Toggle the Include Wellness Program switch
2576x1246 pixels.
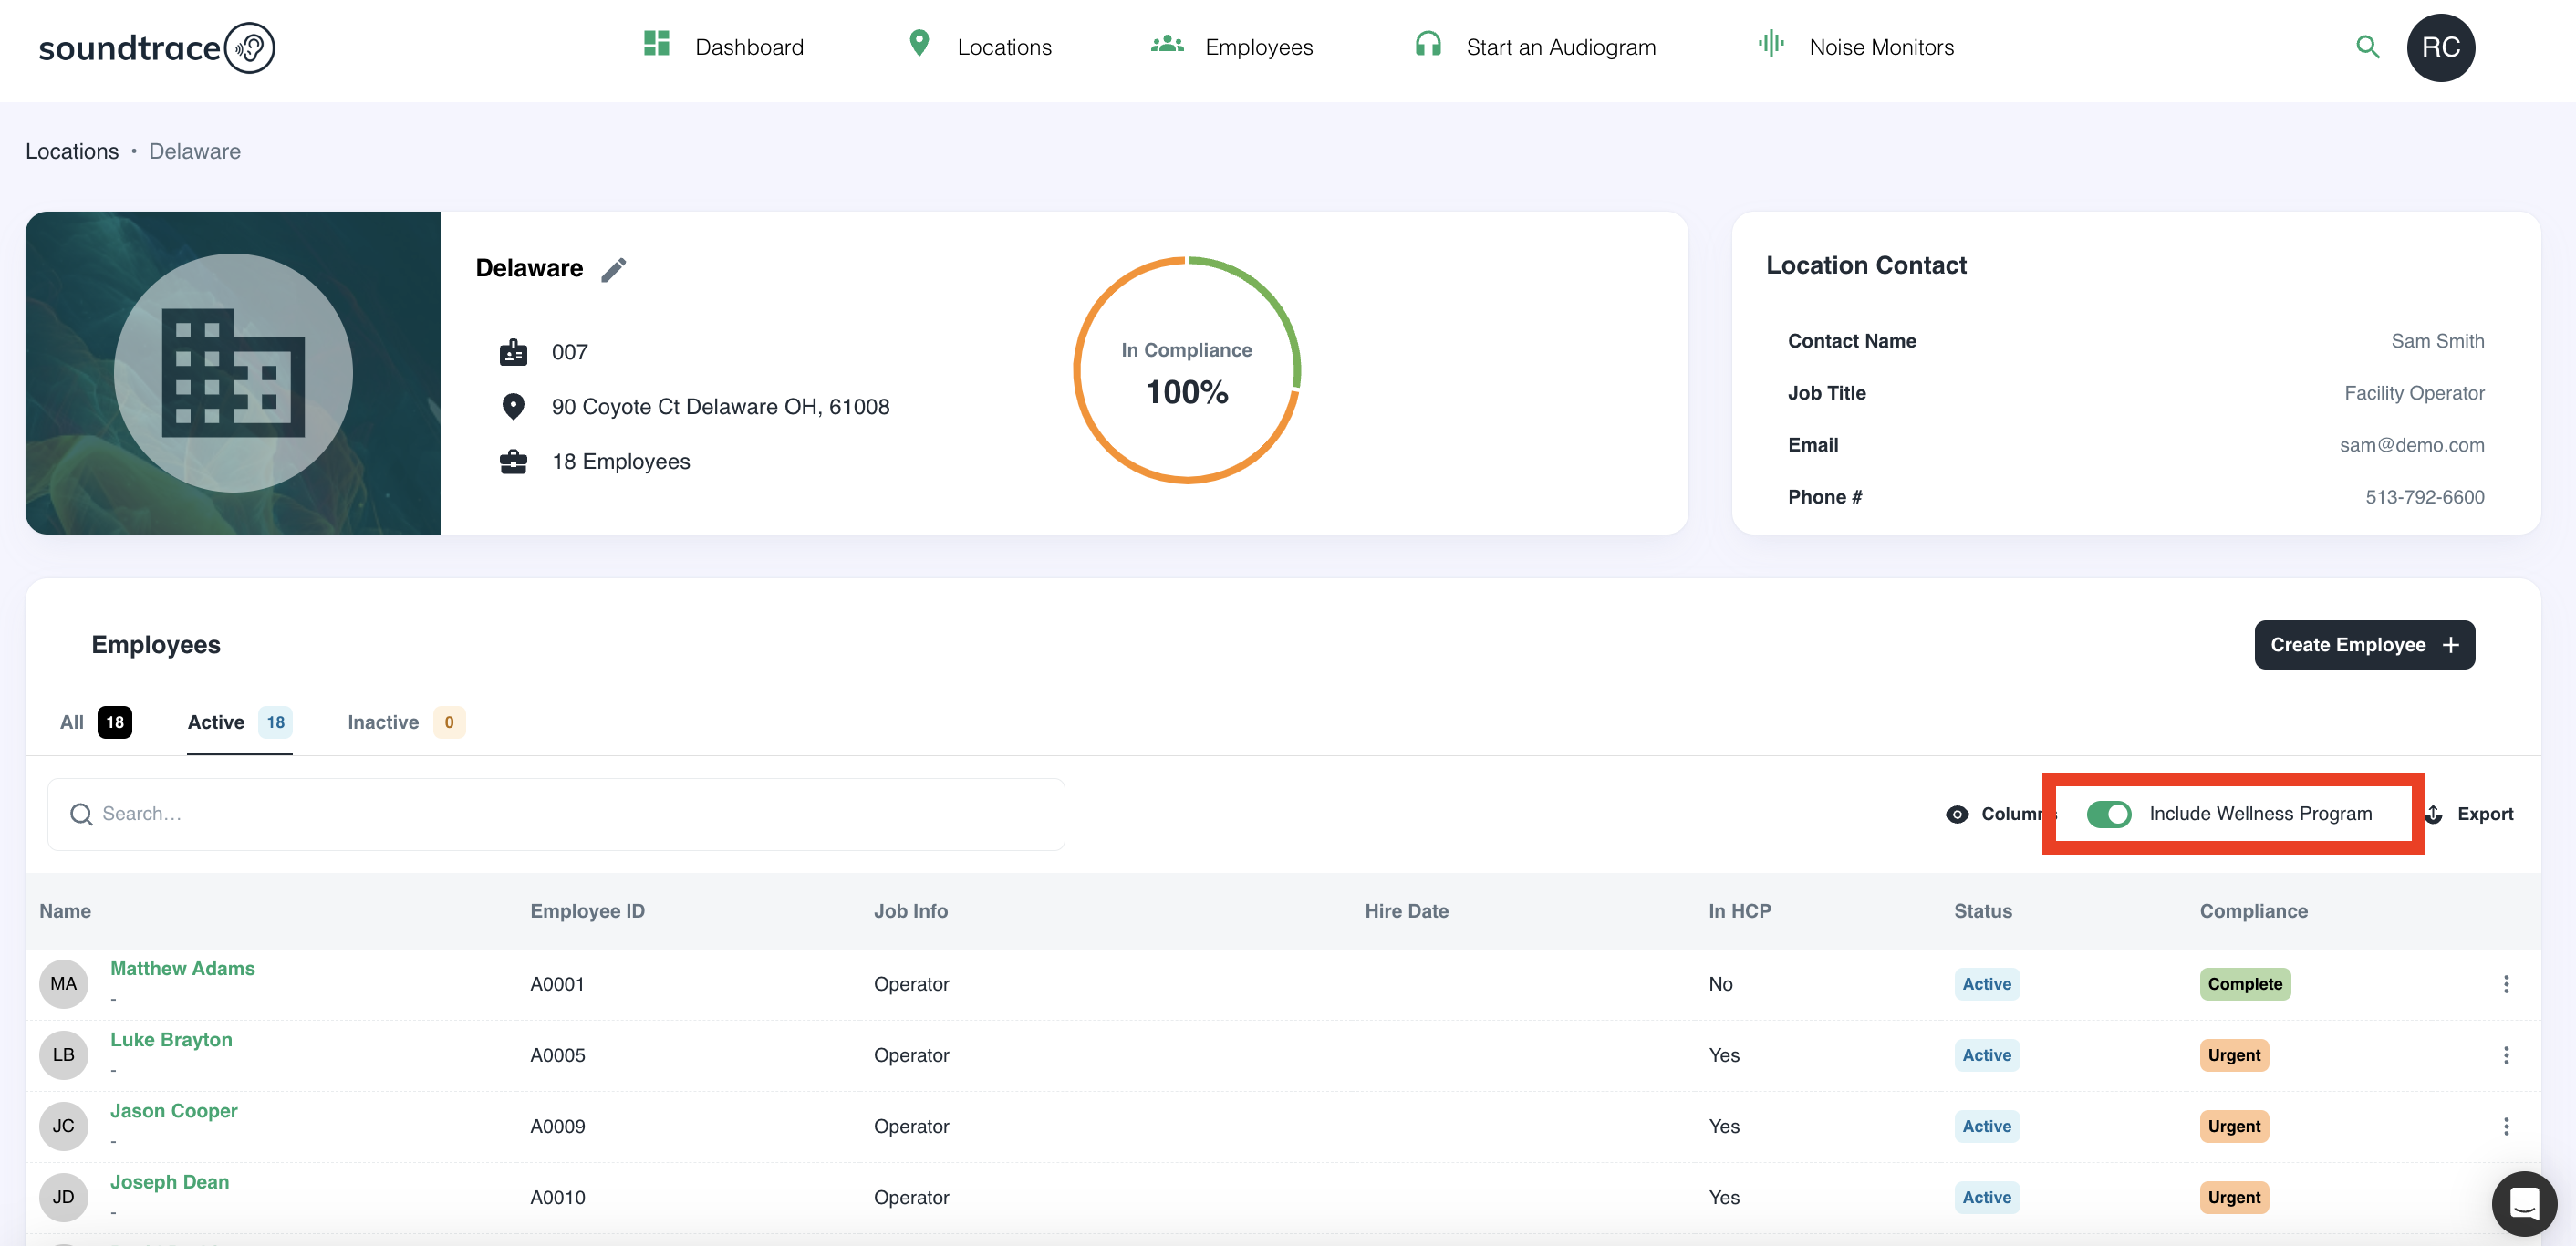(x=2108, y=814)
